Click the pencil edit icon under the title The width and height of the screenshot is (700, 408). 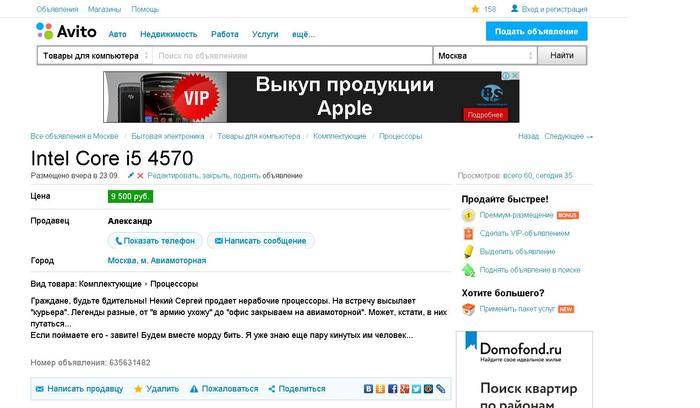point(131,175)
